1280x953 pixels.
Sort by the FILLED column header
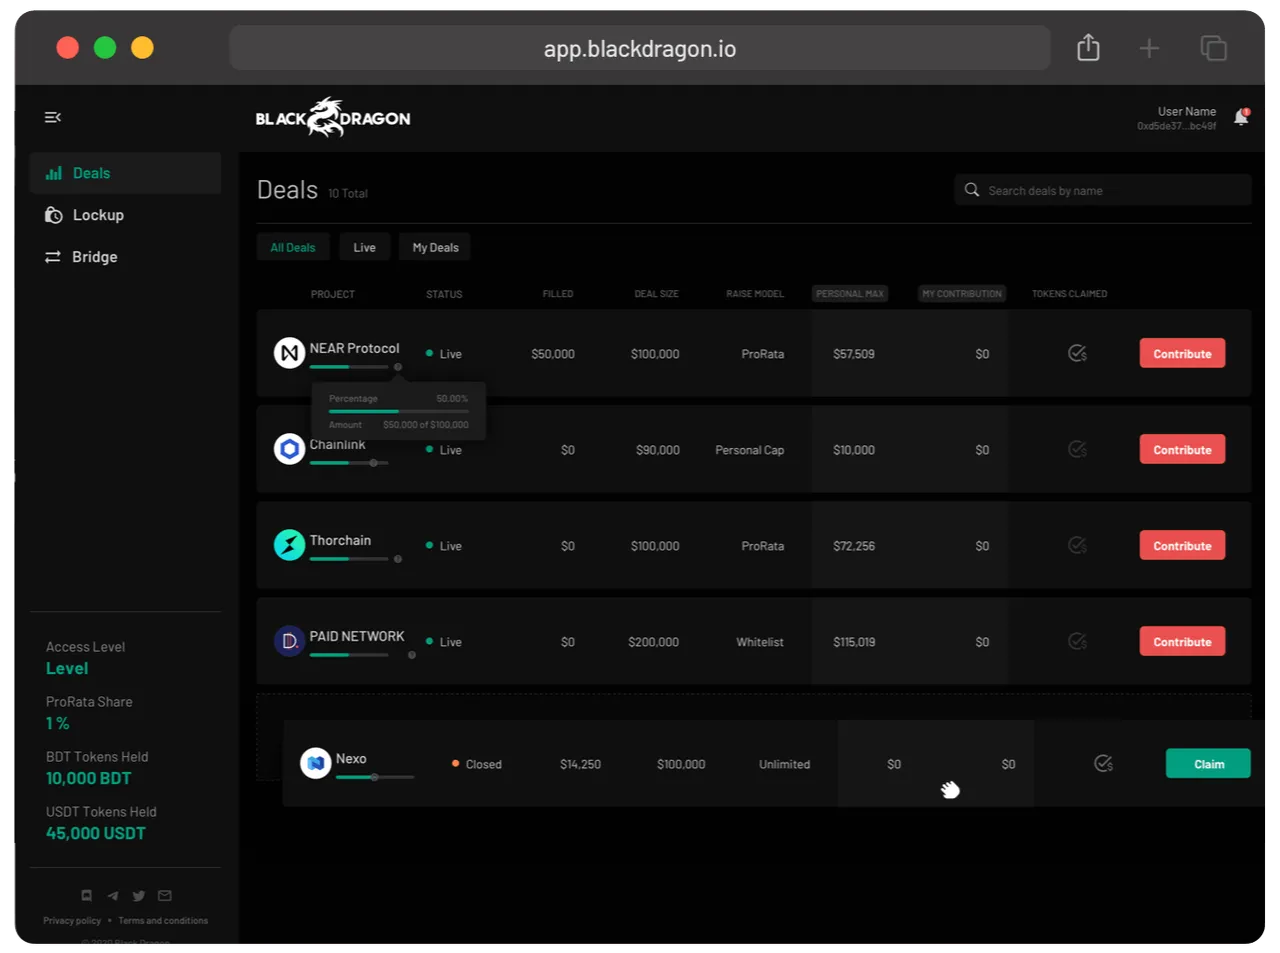point(558,294)
